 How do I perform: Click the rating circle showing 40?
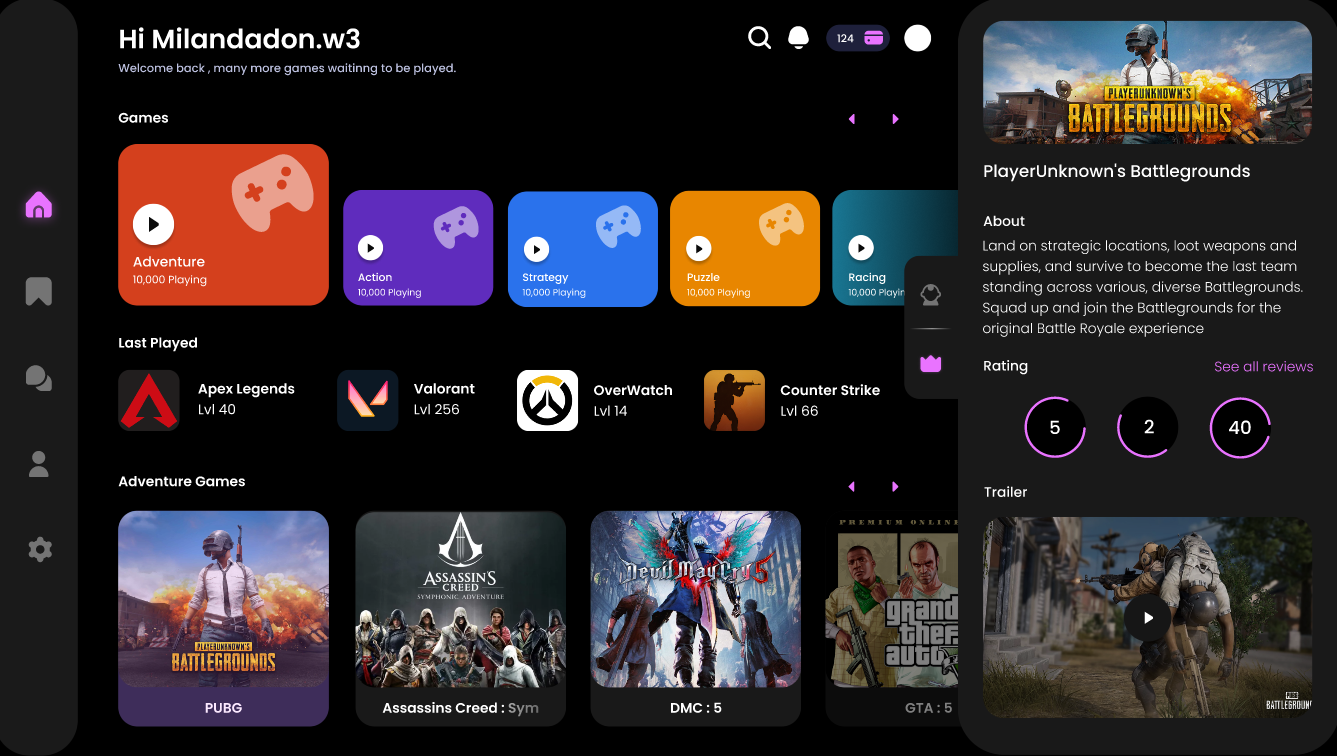coord(1240,427)
